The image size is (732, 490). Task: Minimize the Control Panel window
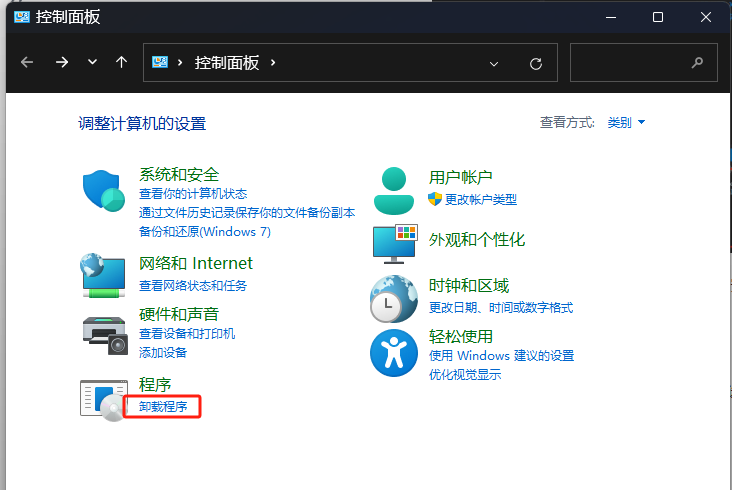(611, 17)
